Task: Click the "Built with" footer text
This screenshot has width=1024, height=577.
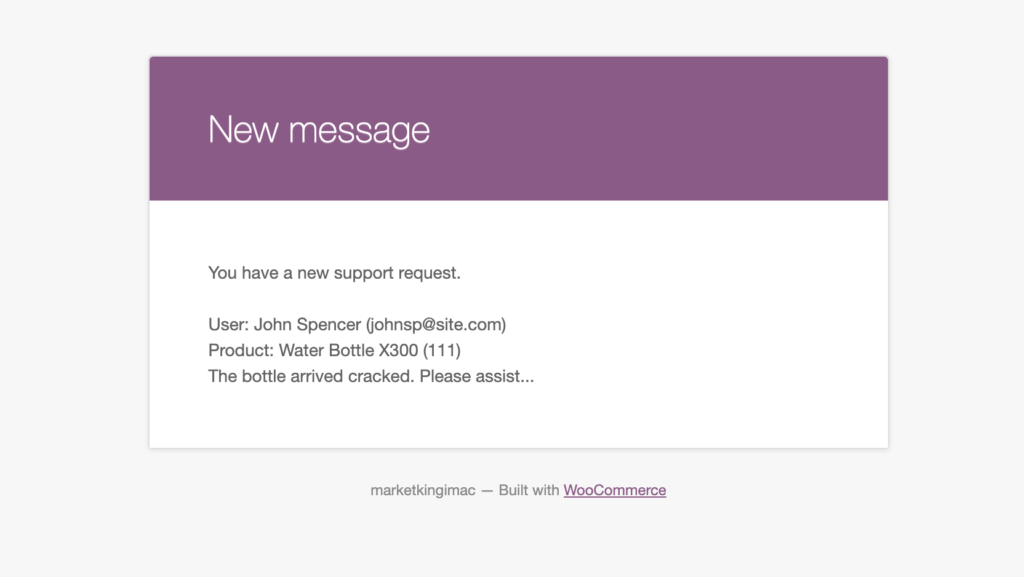Action: pyautogui.click(x=529, y=490)
